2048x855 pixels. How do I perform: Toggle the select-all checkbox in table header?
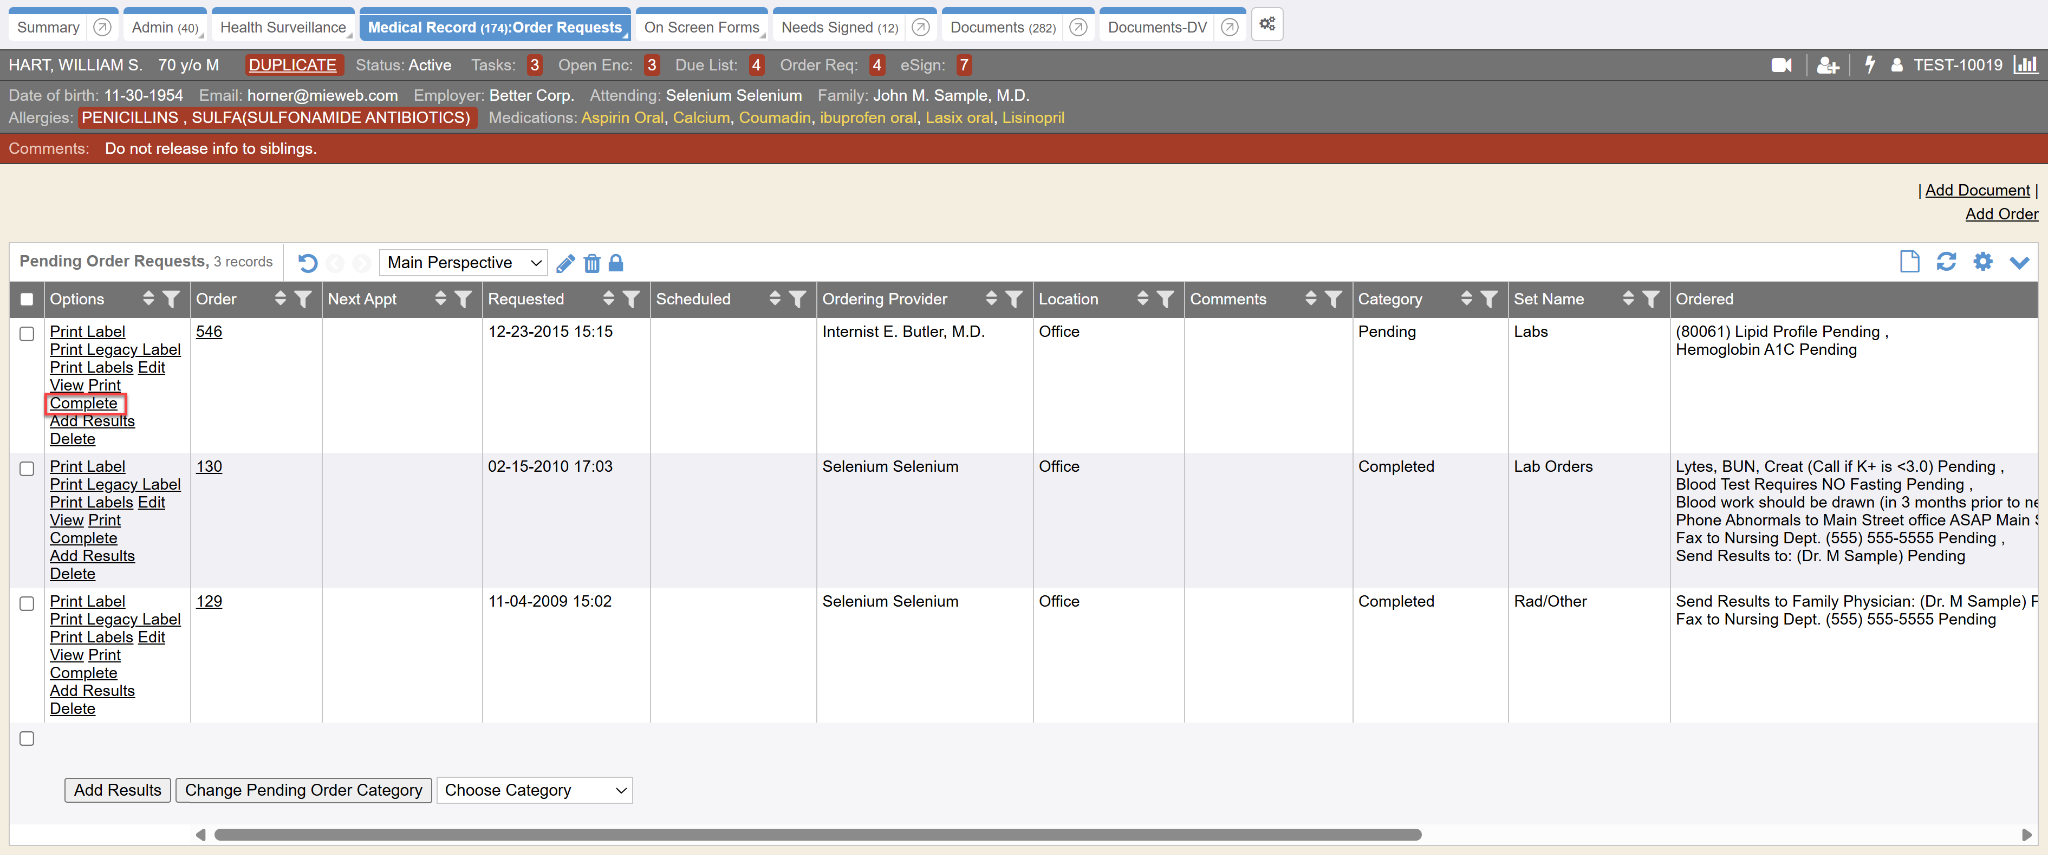coord(27,299)
